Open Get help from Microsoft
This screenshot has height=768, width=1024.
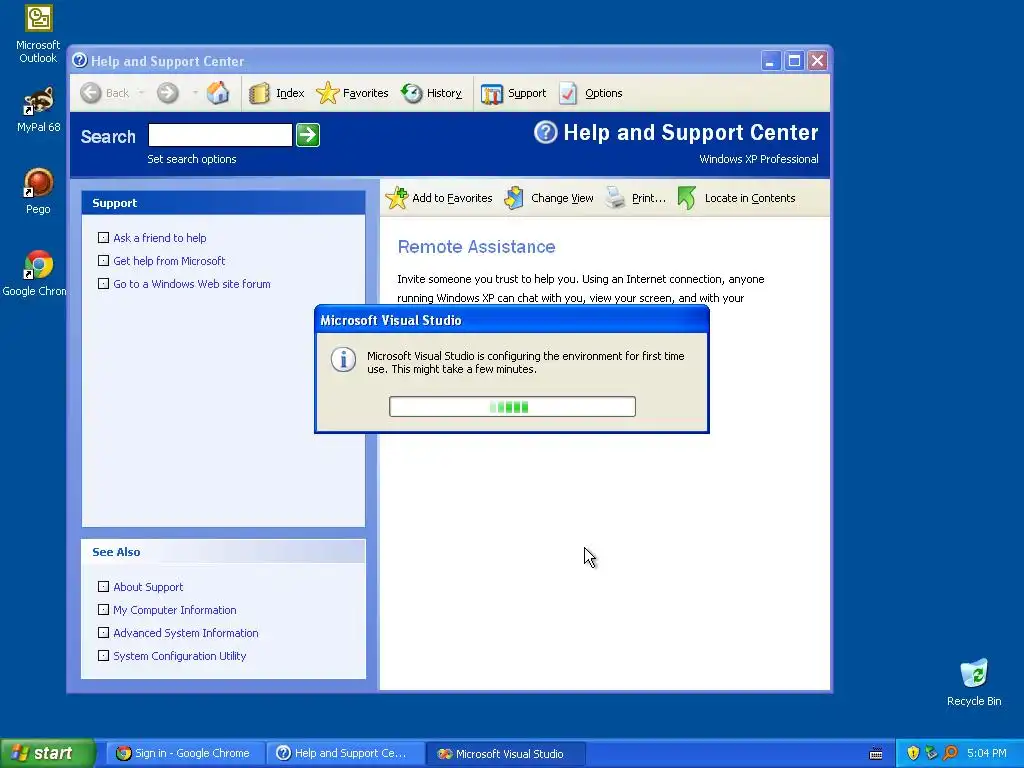(x=169, y=261)
